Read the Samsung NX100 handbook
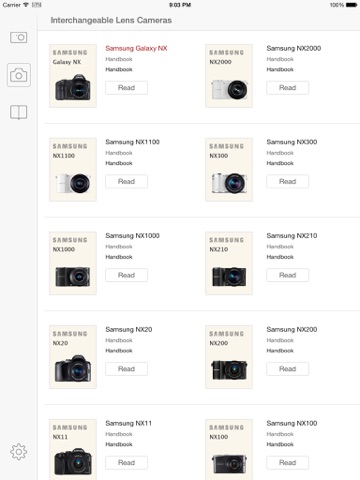 tap(287, 463)
